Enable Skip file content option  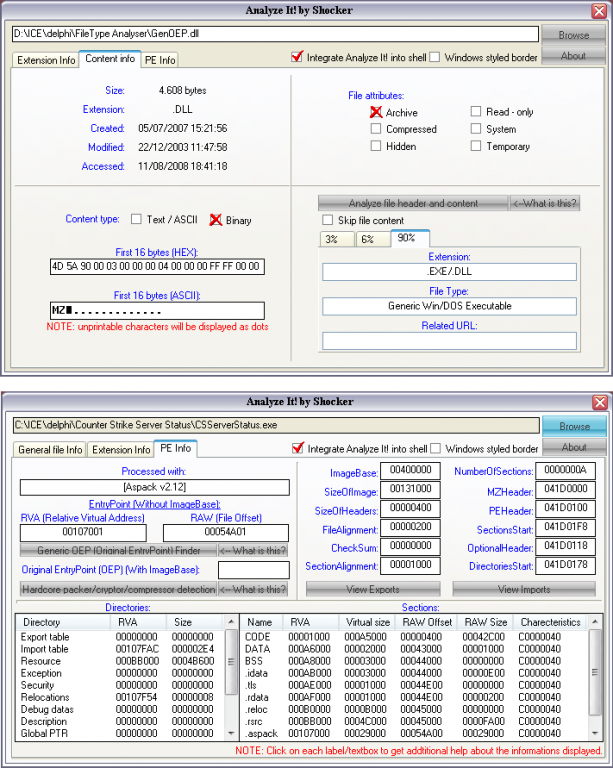(x=328, y=220)
